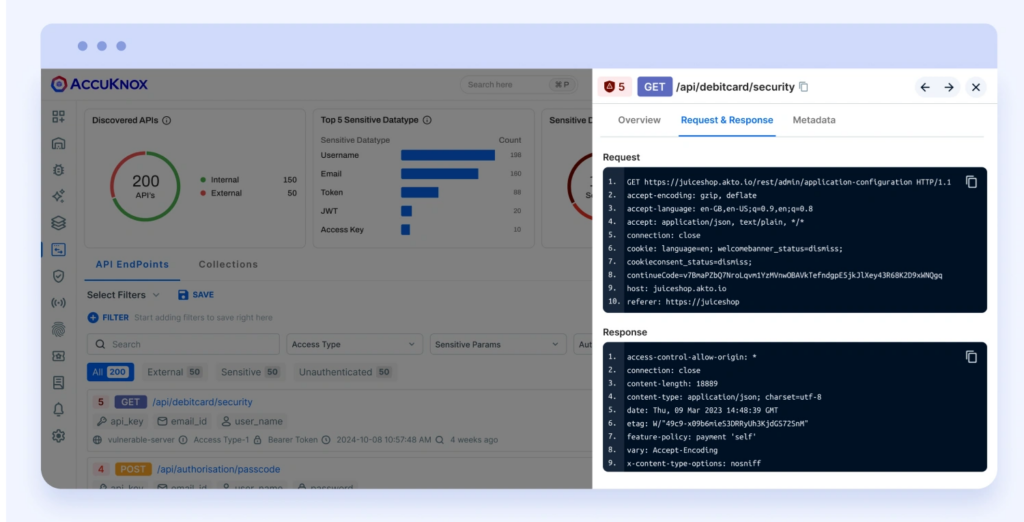The width and height of the screenshot is (1024, 522).
Task: Click the AccuKnox logo
Action: (x=99, y=84)
